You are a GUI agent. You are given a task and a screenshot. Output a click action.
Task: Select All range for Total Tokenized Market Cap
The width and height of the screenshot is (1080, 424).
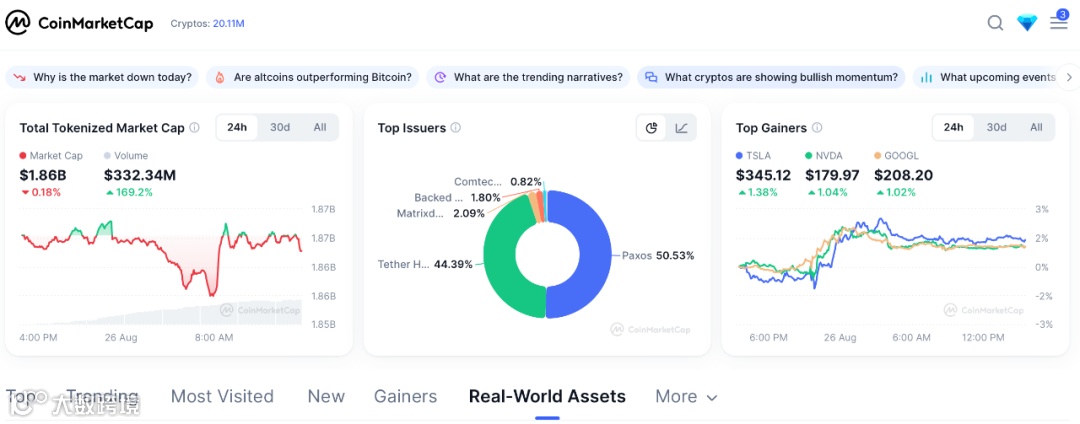tap(320, 127)
